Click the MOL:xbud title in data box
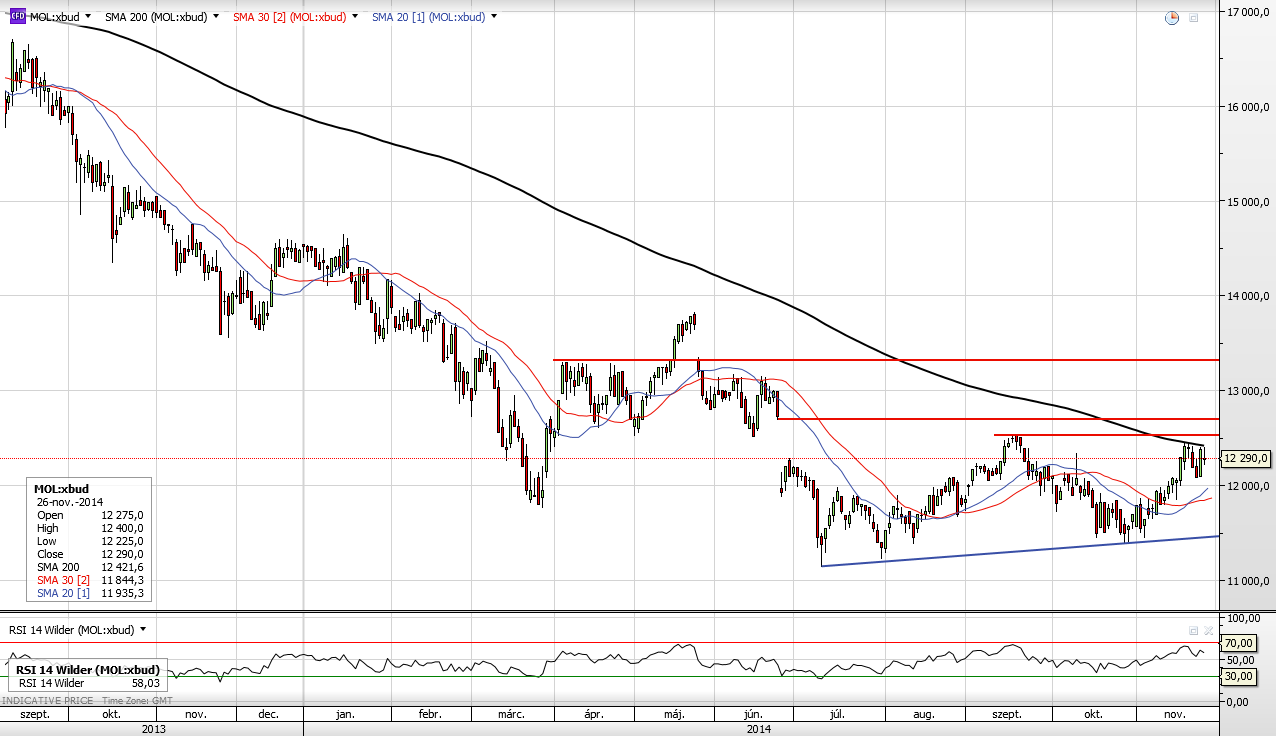This screenshot has height=736, width=1276. [62, 489]
